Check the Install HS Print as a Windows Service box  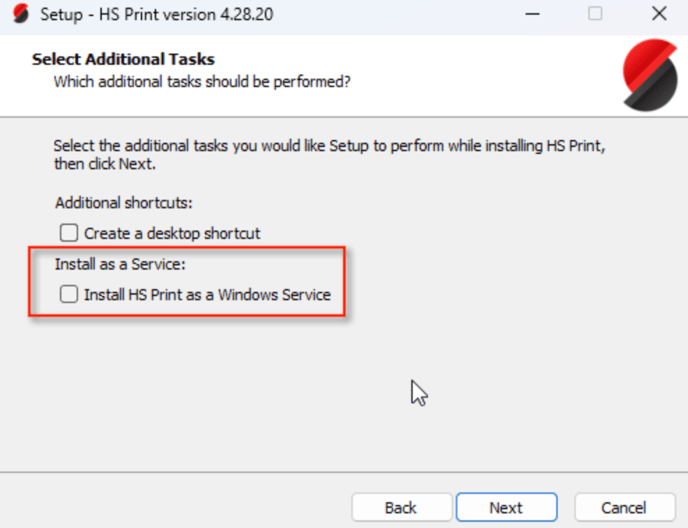[69, 294]
